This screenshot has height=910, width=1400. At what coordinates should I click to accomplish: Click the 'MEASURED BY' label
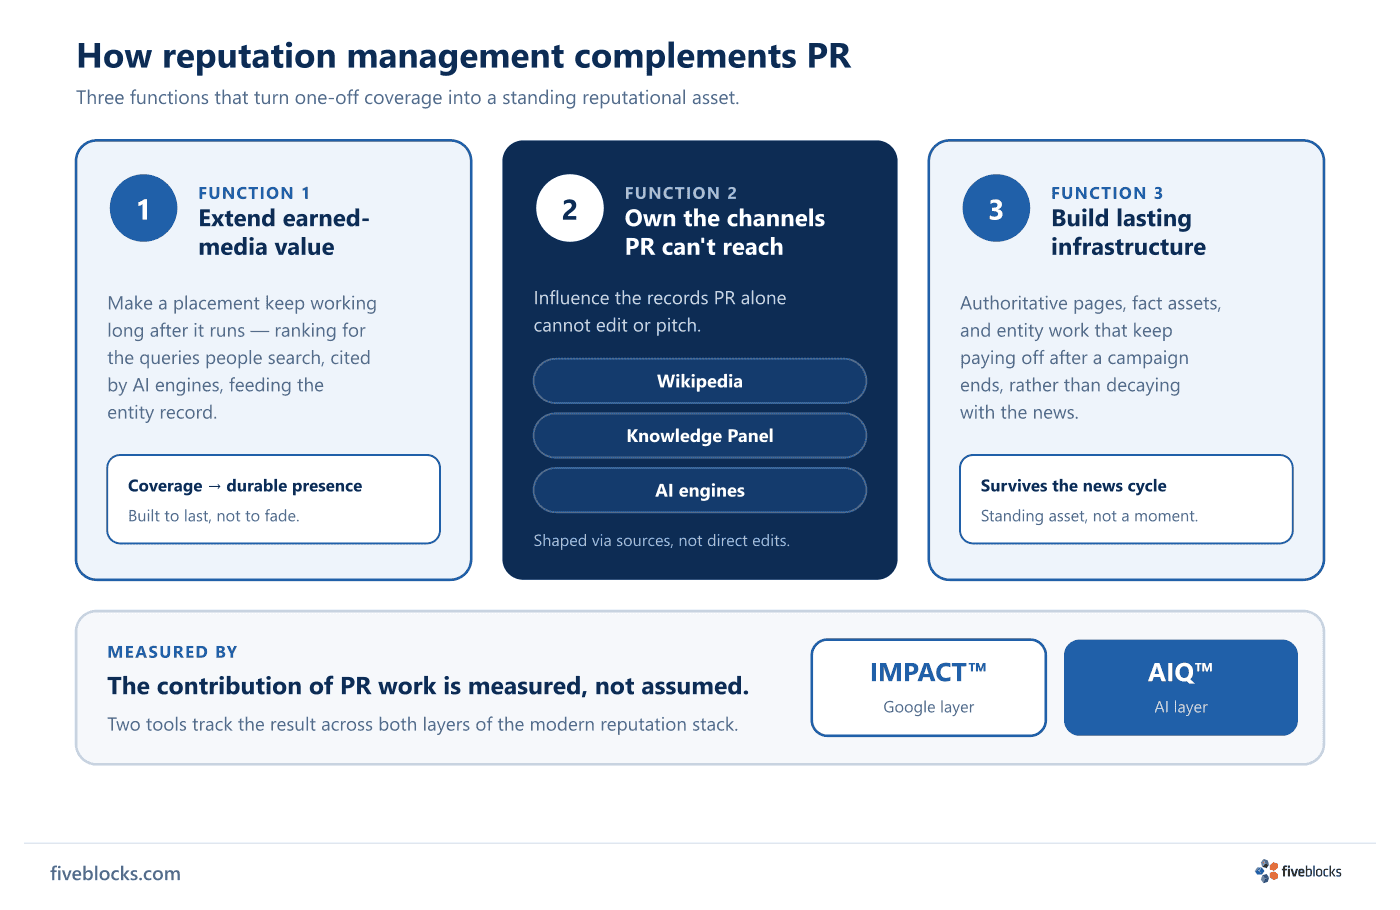pyautogui.click(x=173, y=652)
